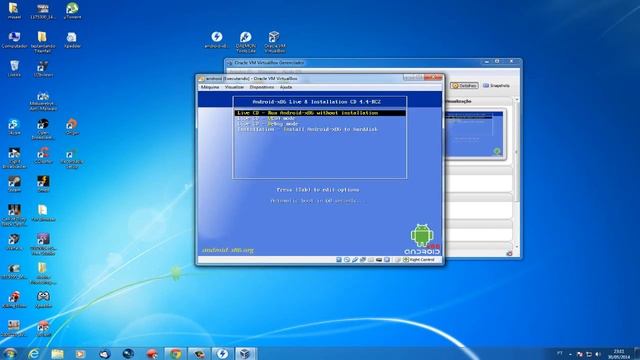640x360 pixels.
Task: Launch Internet Explorer from the taskbar
Action: (x=34, y=353)
